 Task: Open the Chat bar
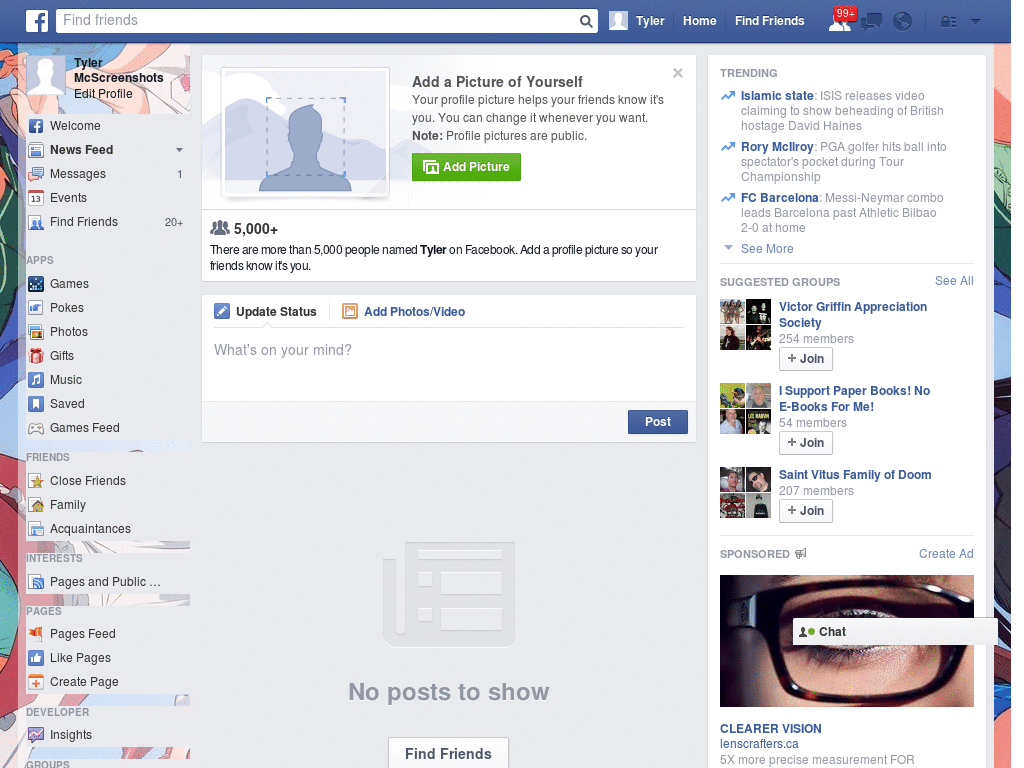tap(895, 632)
